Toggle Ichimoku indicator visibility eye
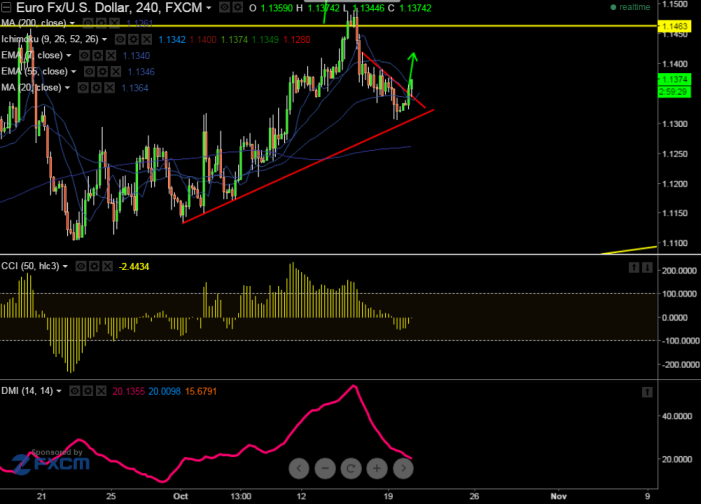This screenshot has width=701, height=504. click(120, 39)
